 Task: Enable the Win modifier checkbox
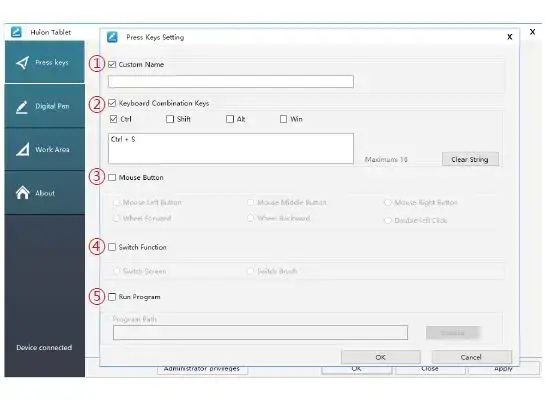click(x=283, y=119)
